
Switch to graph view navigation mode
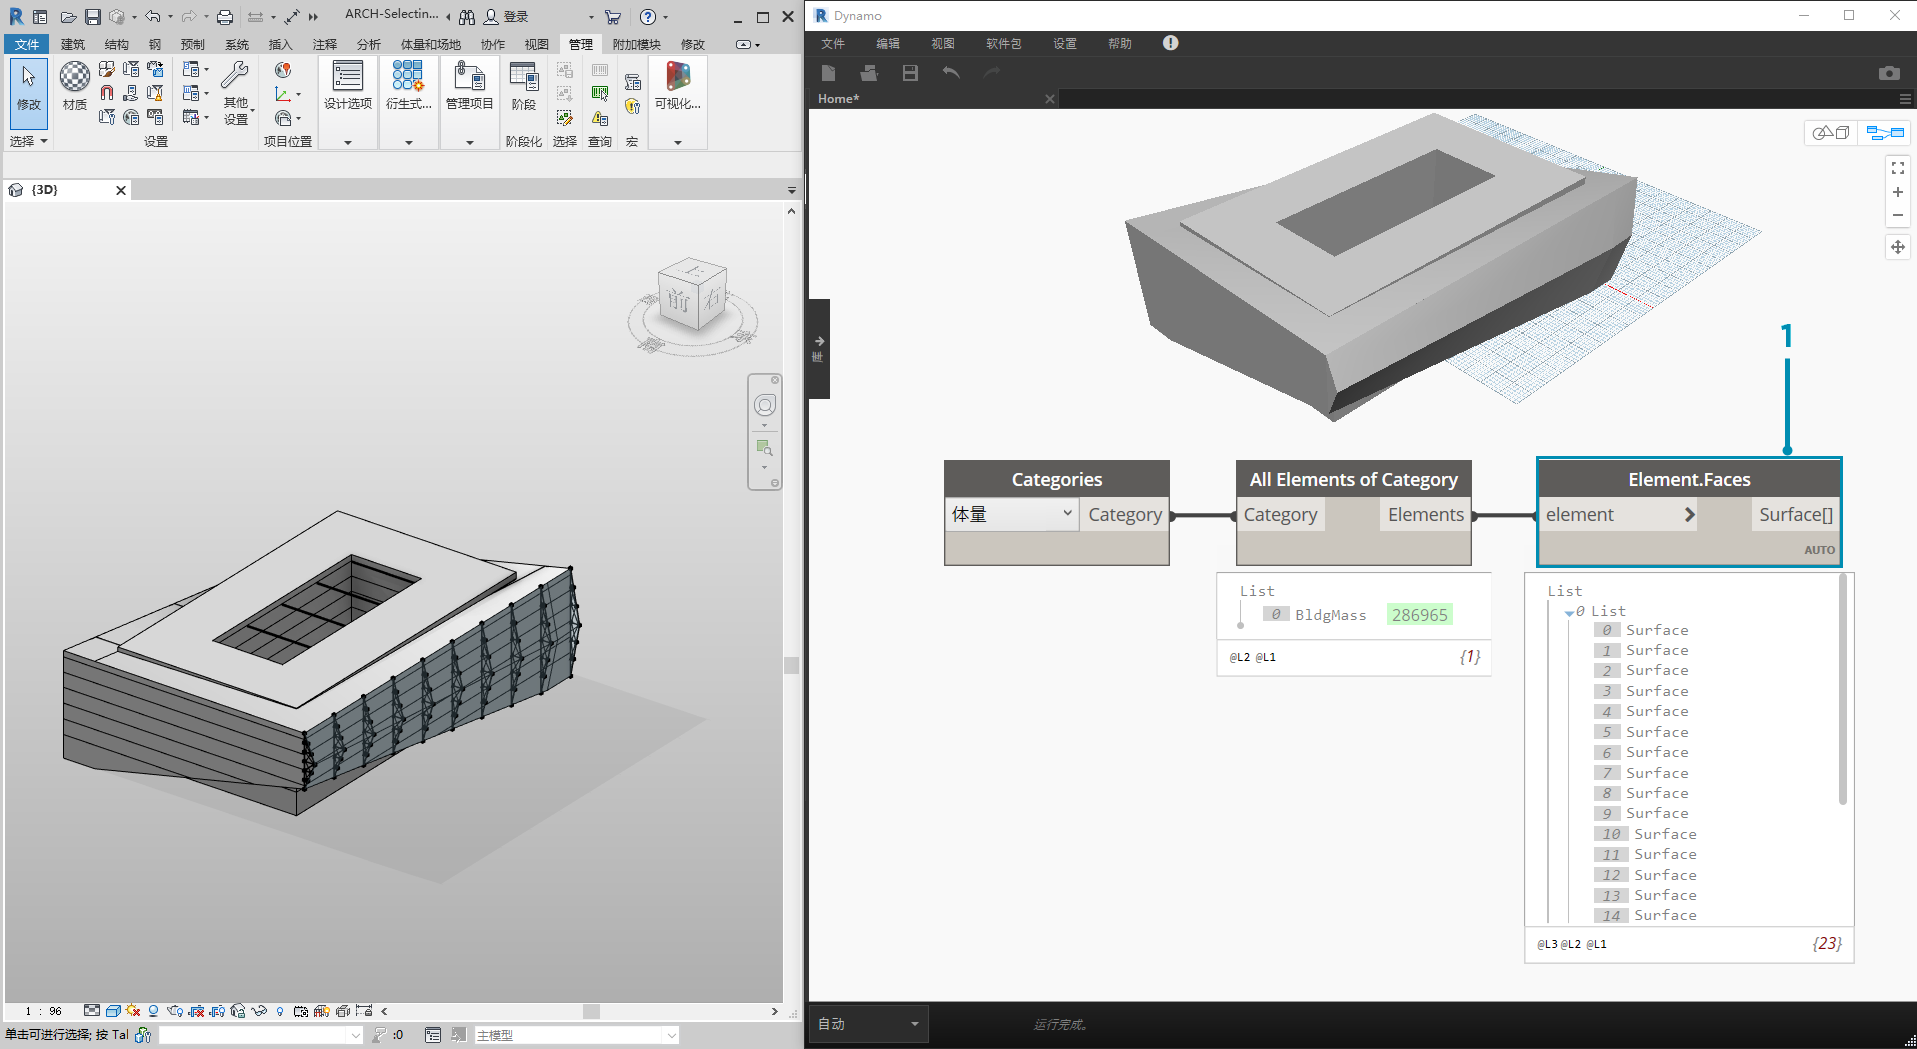(x=1885, y=133)
